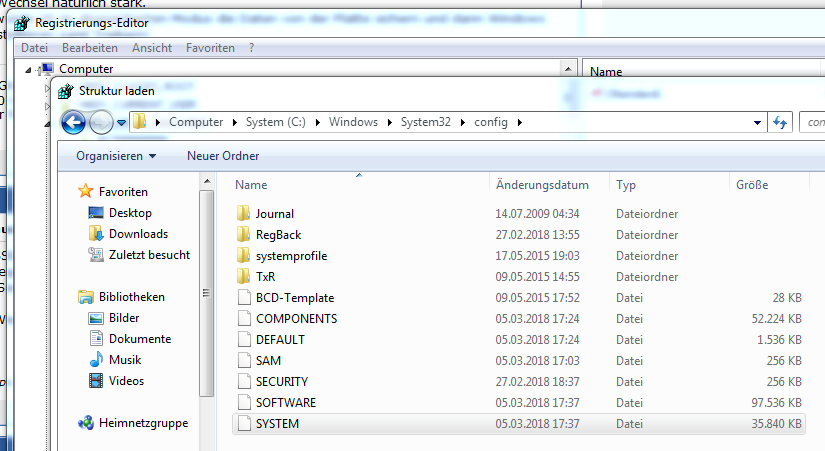825x451 pixels.
Task: Select the BCD-Template file icon
Action: coord(244,297)
